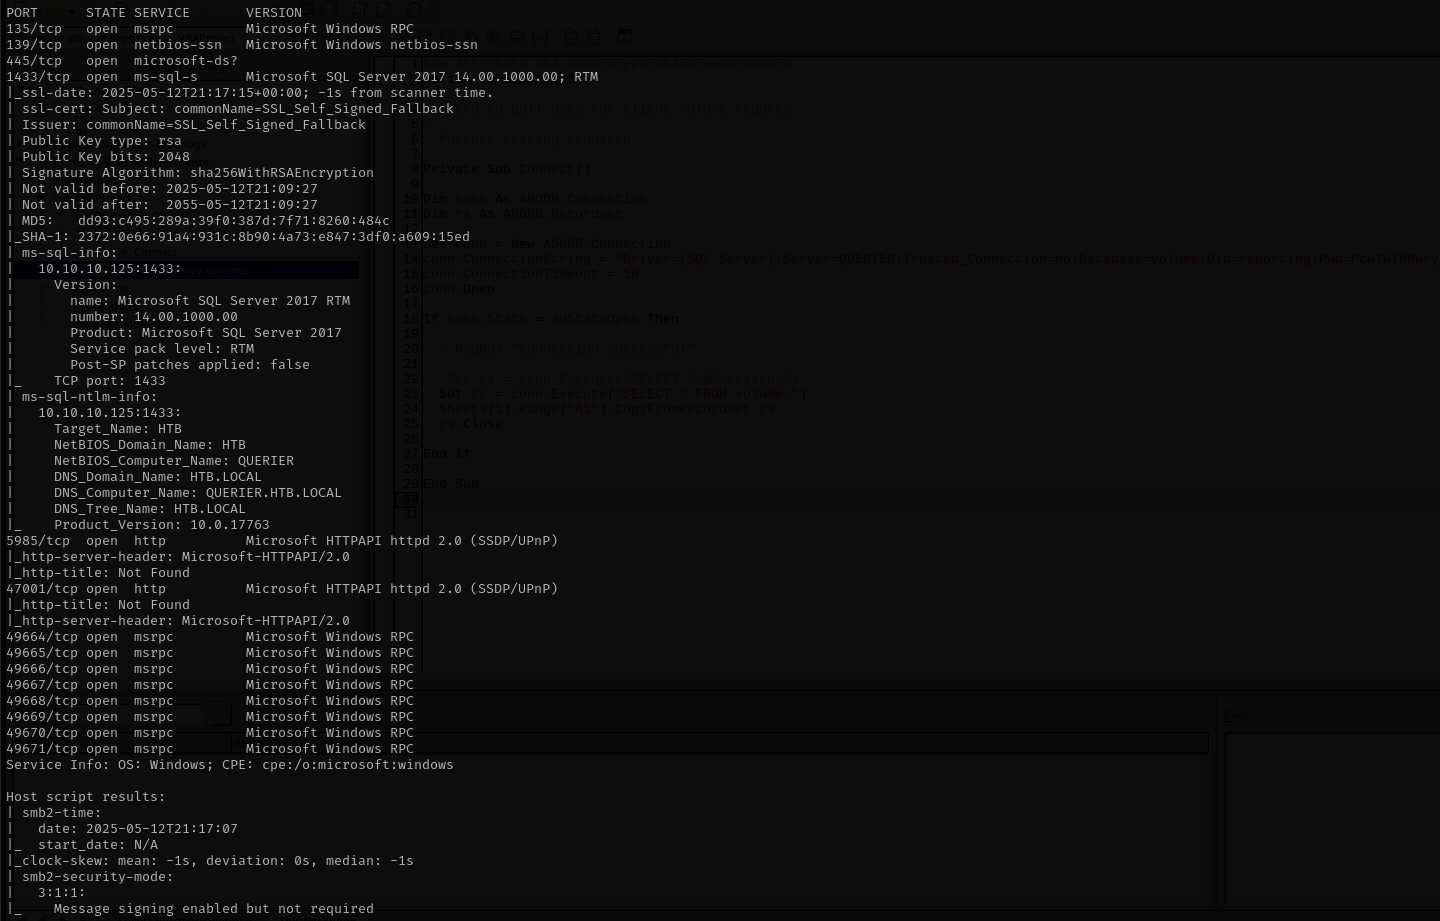Click the 'microsoft-ds?' service name
Viewport: 1440px width, 921px height.
click(186, 61)
